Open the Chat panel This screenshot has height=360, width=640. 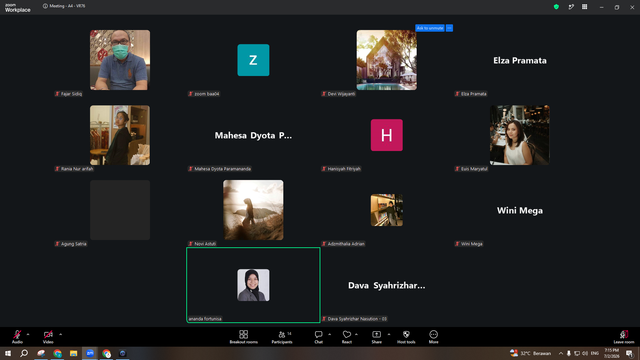pos(318,337)
